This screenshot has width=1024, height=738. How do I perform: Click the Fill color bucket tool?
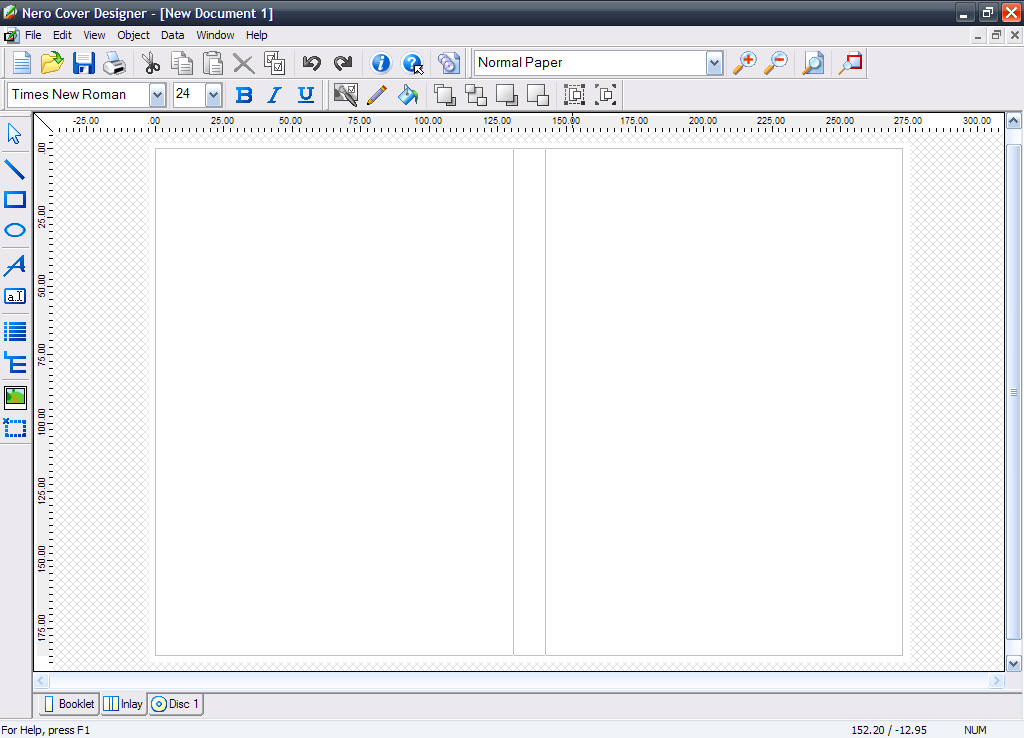pos(408,95)
